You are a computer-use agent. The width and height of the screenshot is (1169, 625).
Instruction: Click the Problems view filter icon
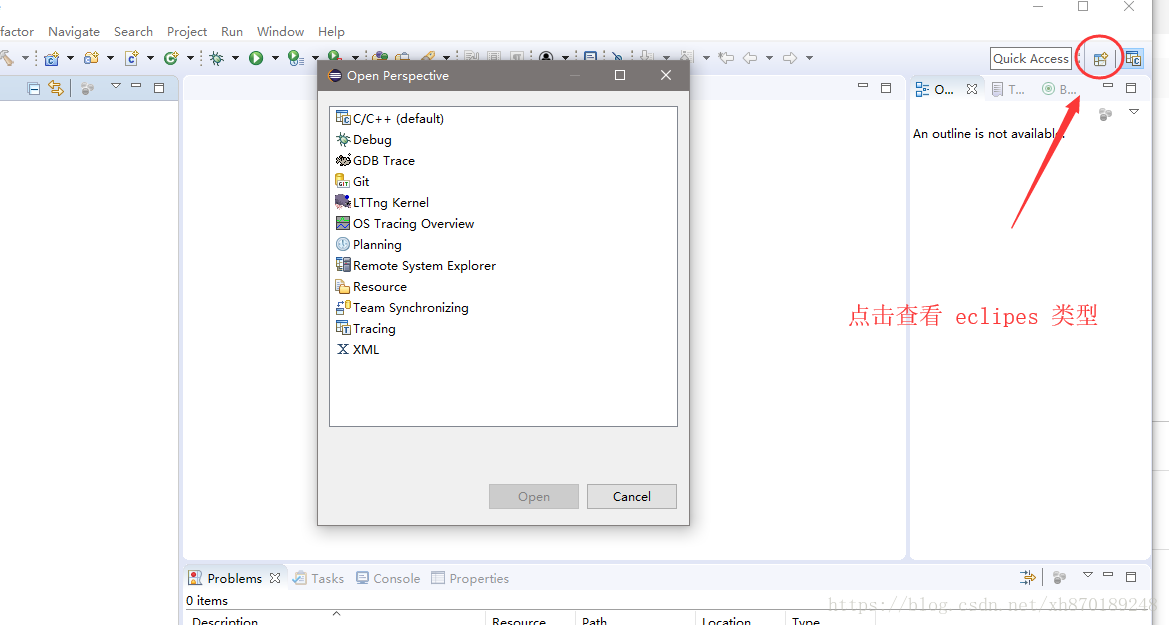click(1027, 577)
